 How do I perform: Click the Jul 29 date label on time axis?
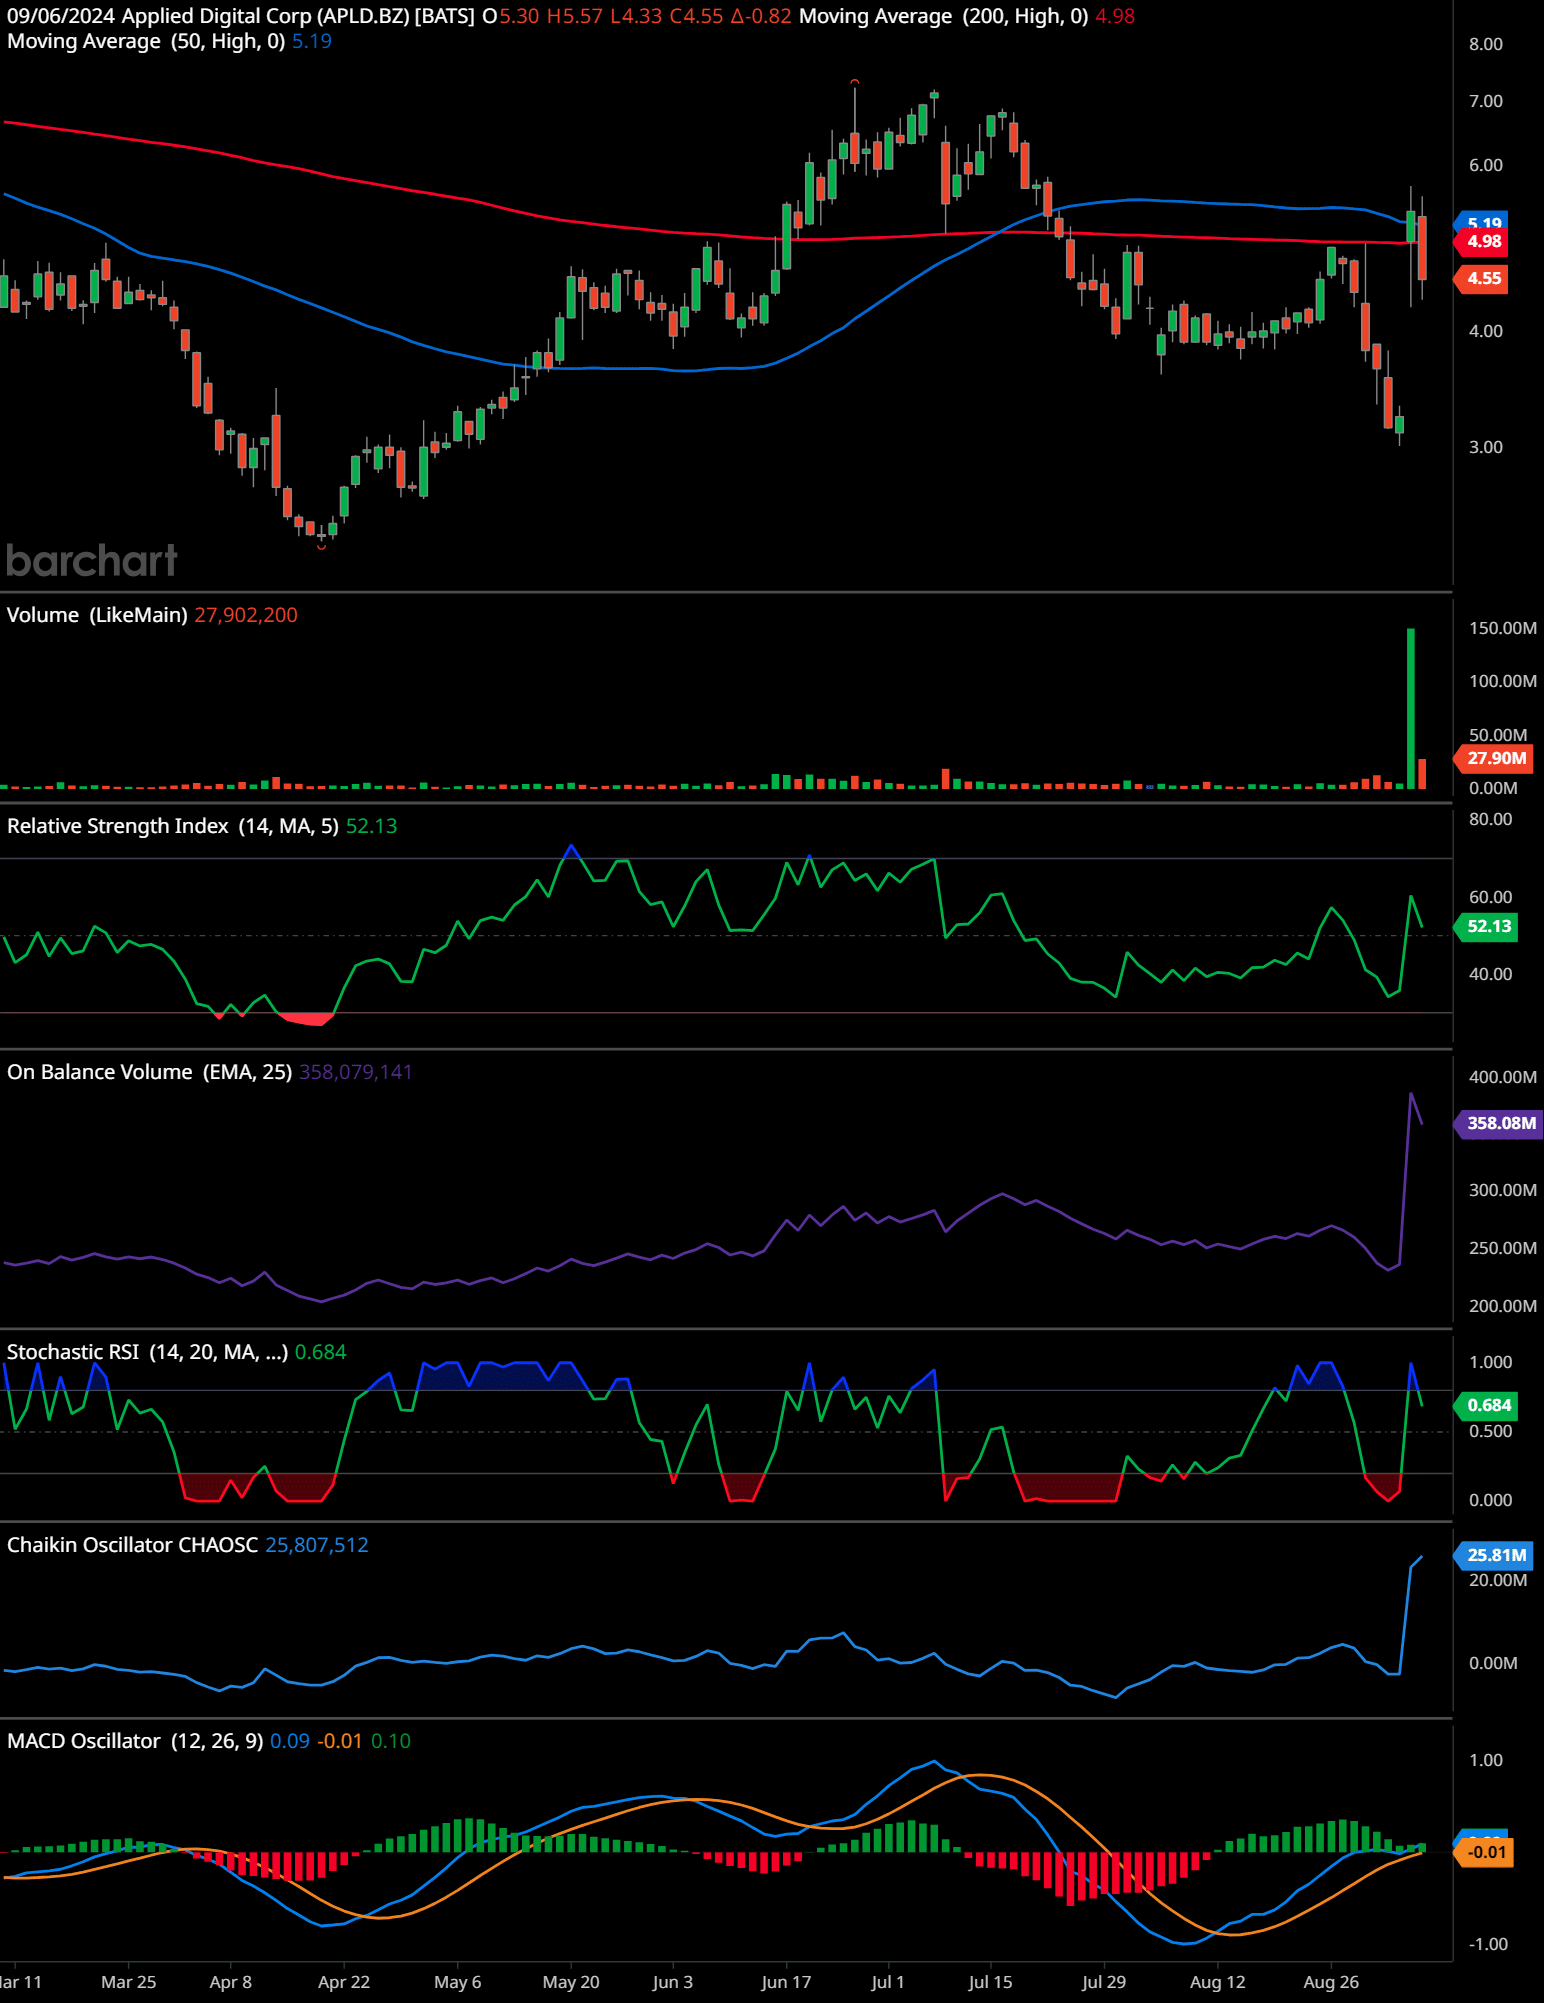pos(1104,1982)
